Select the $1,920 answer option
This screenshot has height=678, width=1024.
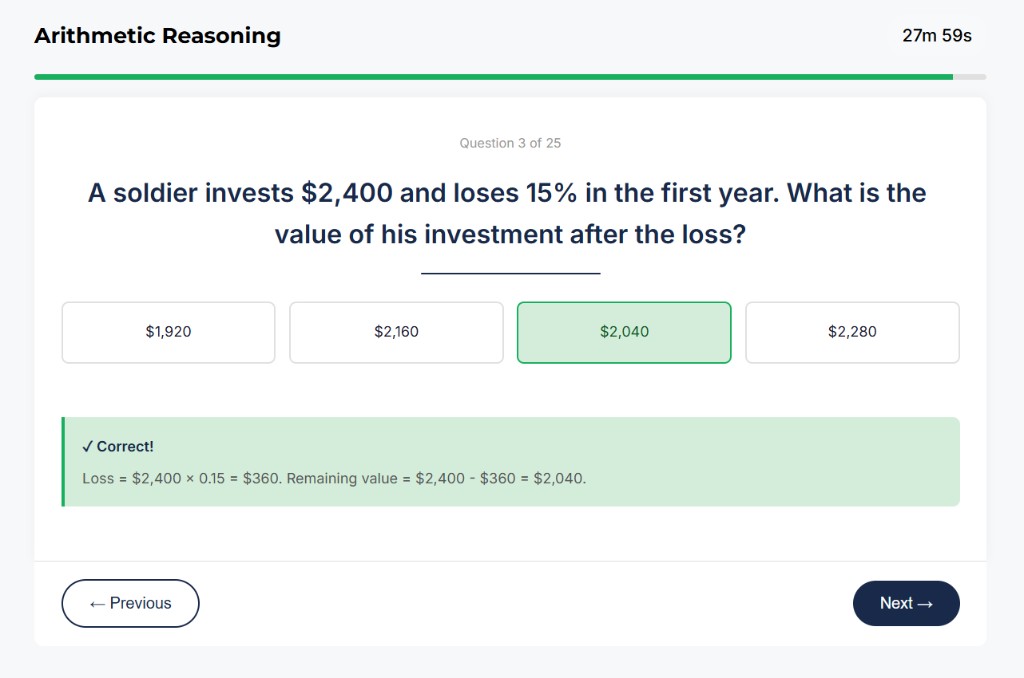click(167, 331)
